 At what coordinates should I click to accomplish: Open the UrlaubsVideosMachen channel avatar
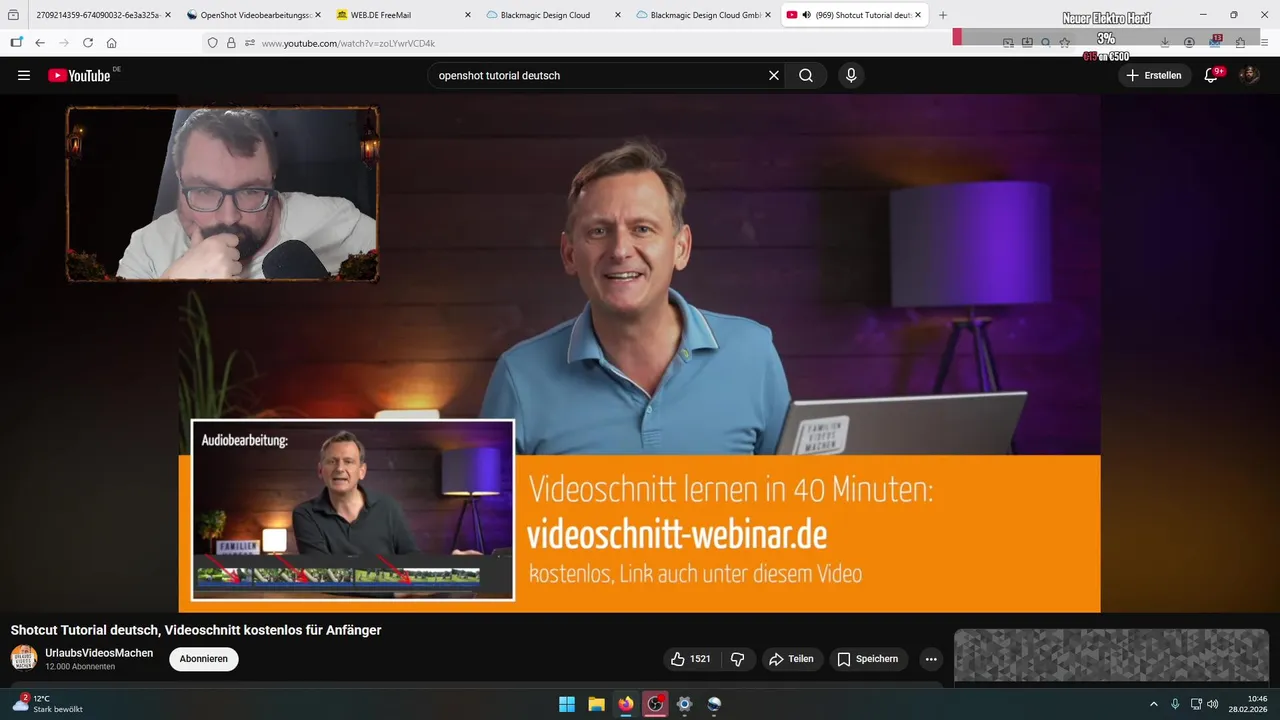[24, 658]
